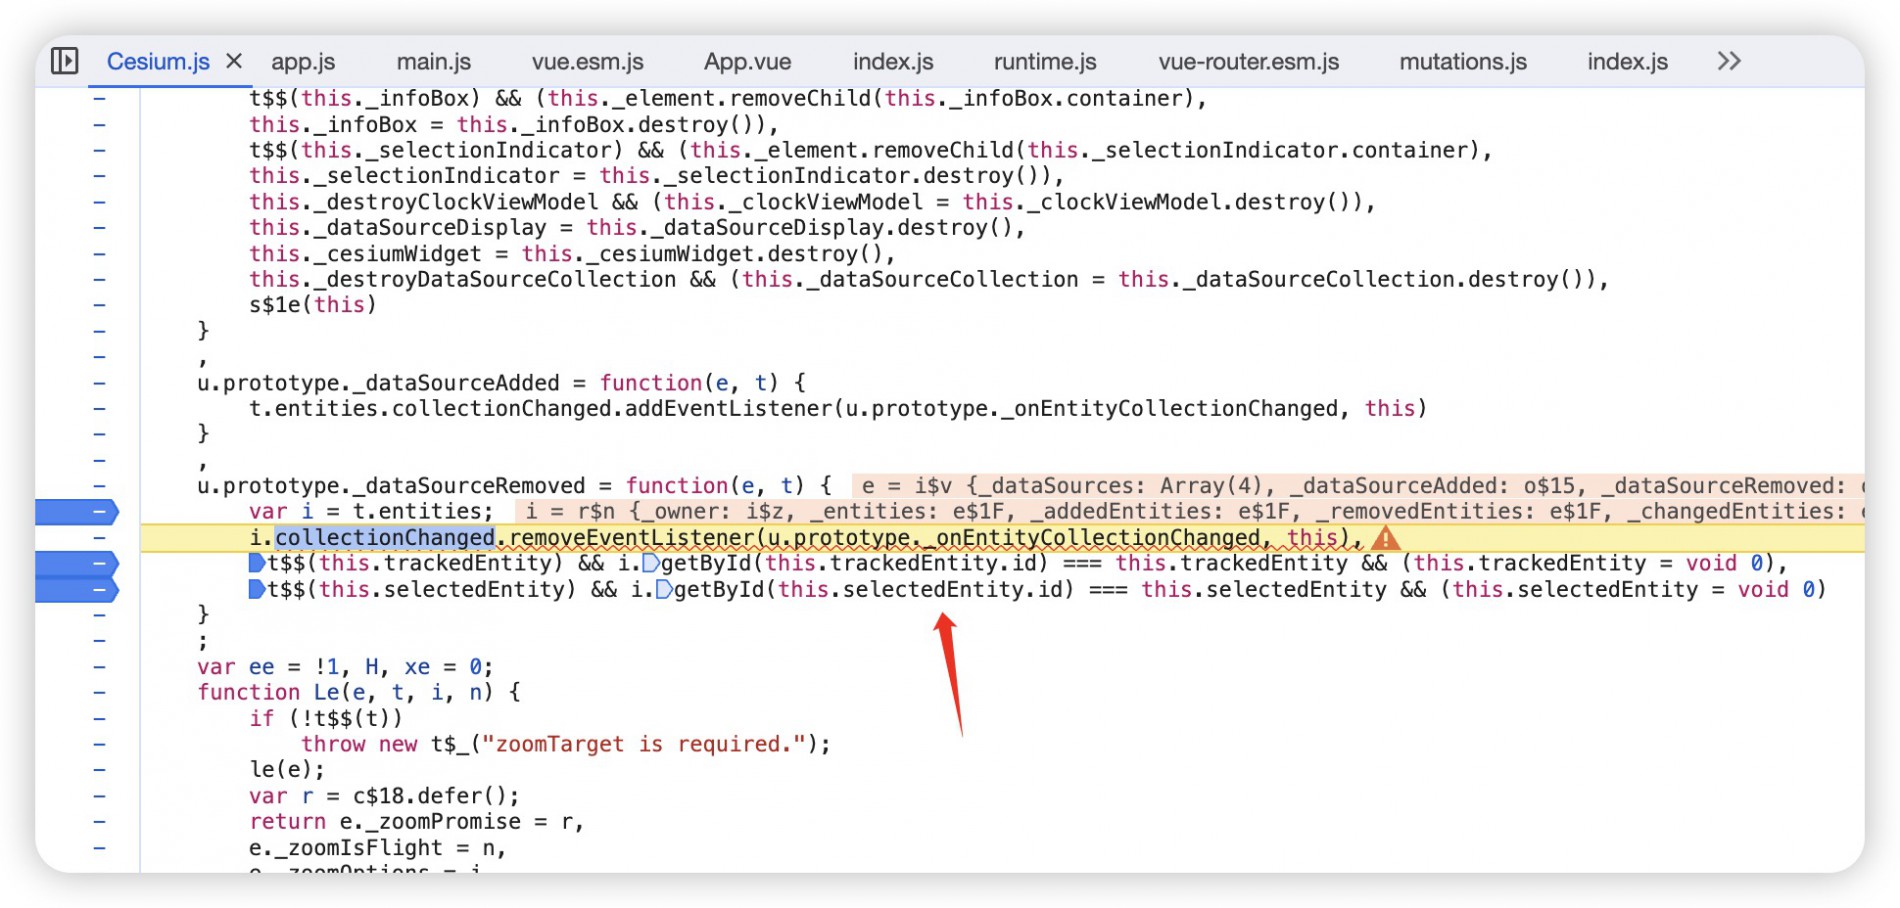Click inline breakpoint marker before getById(this.trackedEntity.id)

point(651,563)
